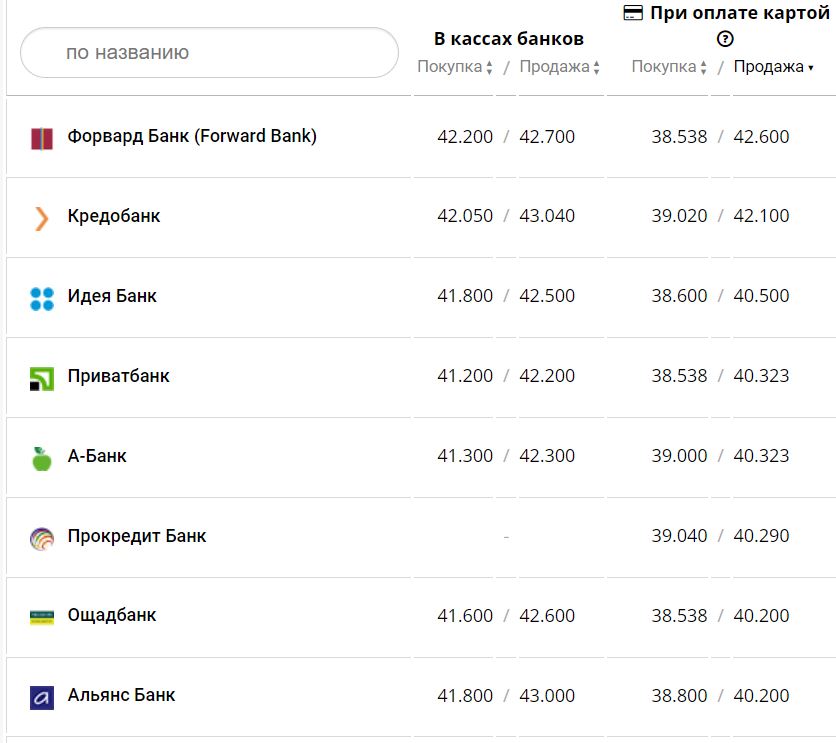Sort by card payment Продажа column
Image resolution: width=836 pixels, height=743 pixels.
pos(773,67)
